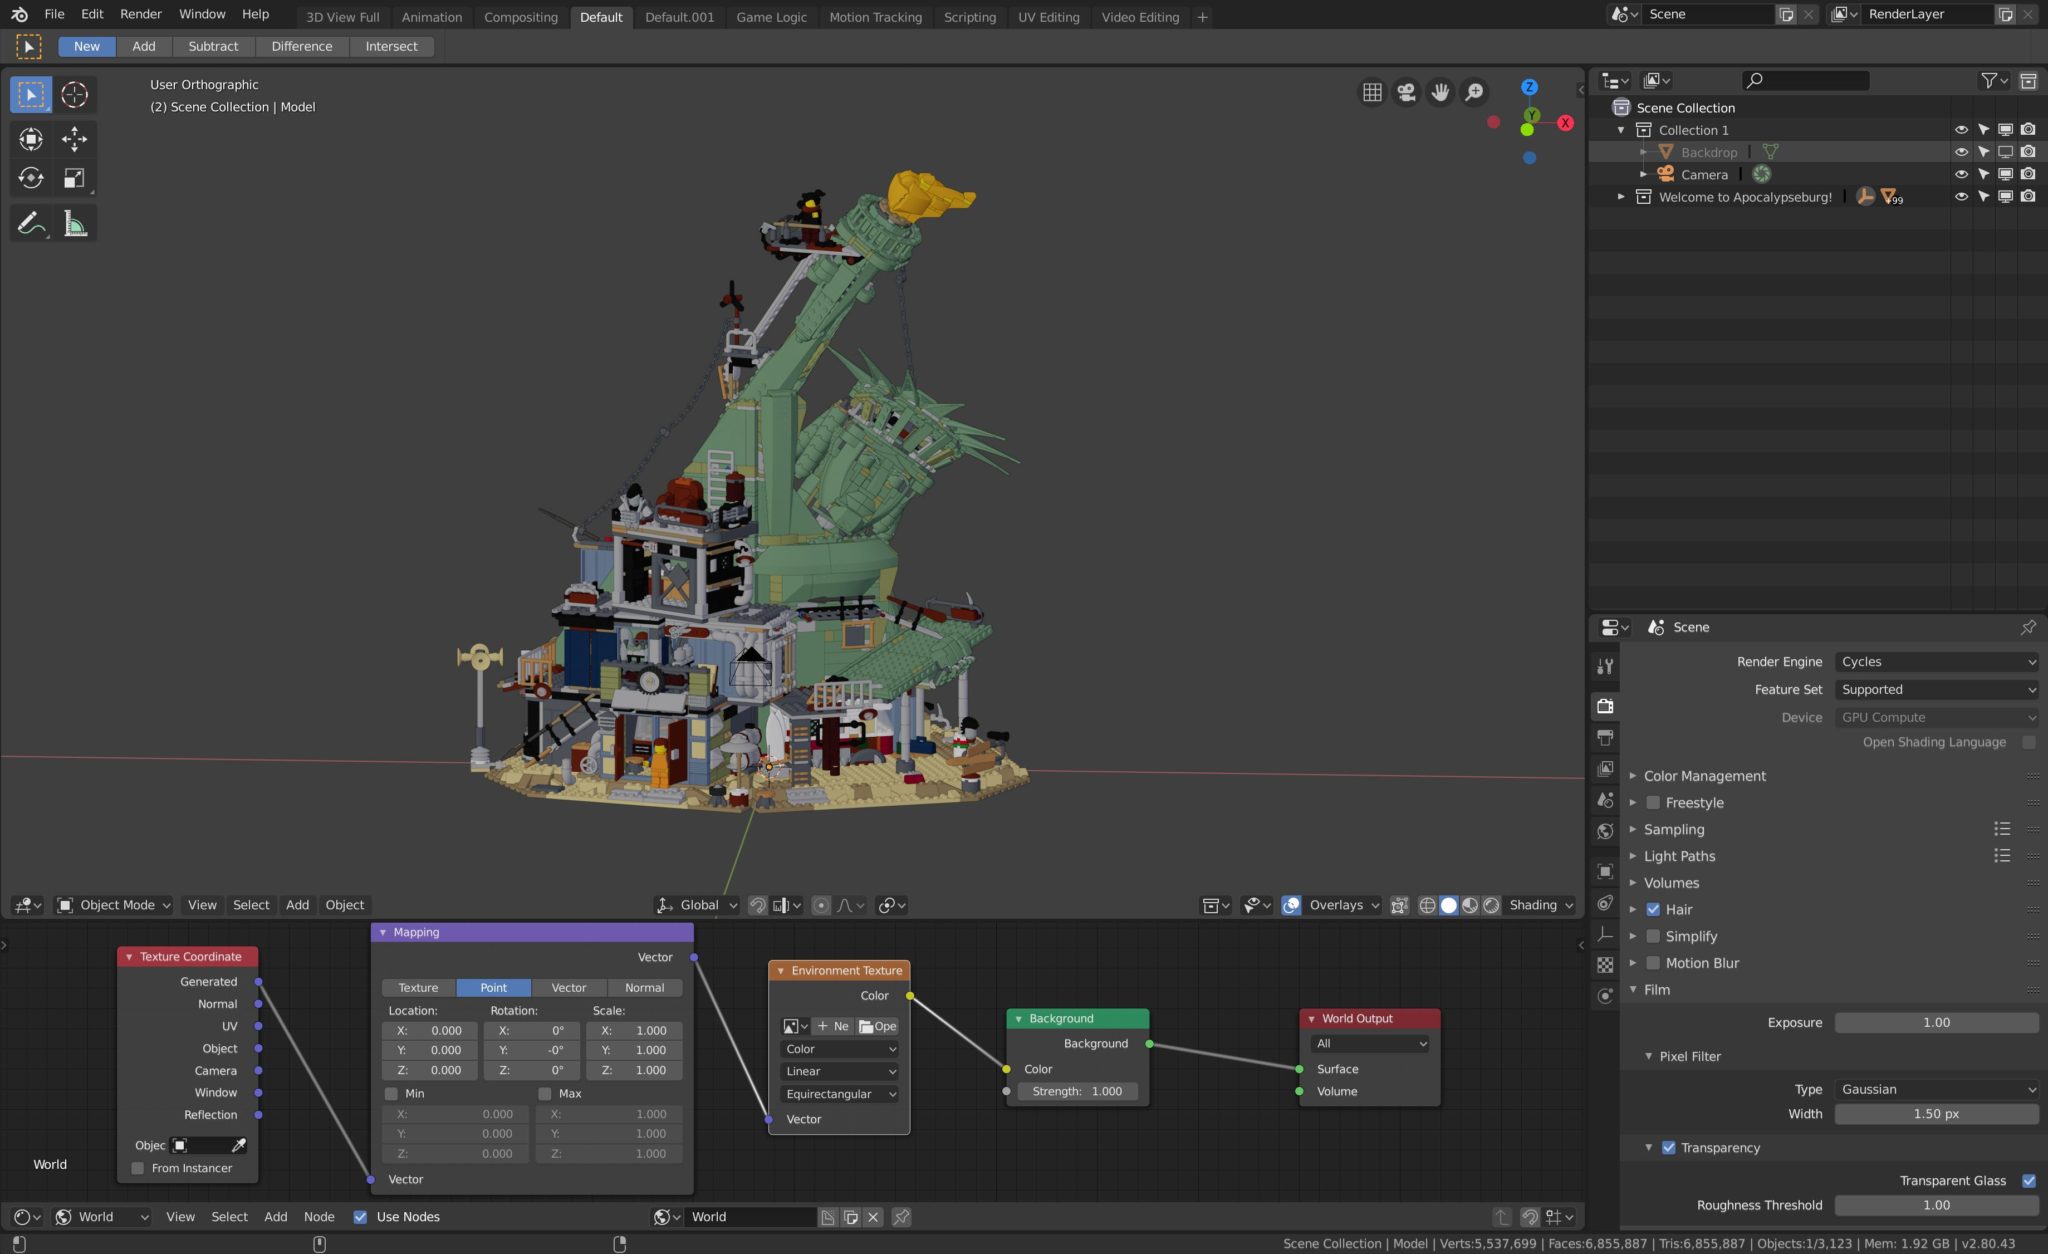Activate the Rotate tool

click(x=31, y=178)
